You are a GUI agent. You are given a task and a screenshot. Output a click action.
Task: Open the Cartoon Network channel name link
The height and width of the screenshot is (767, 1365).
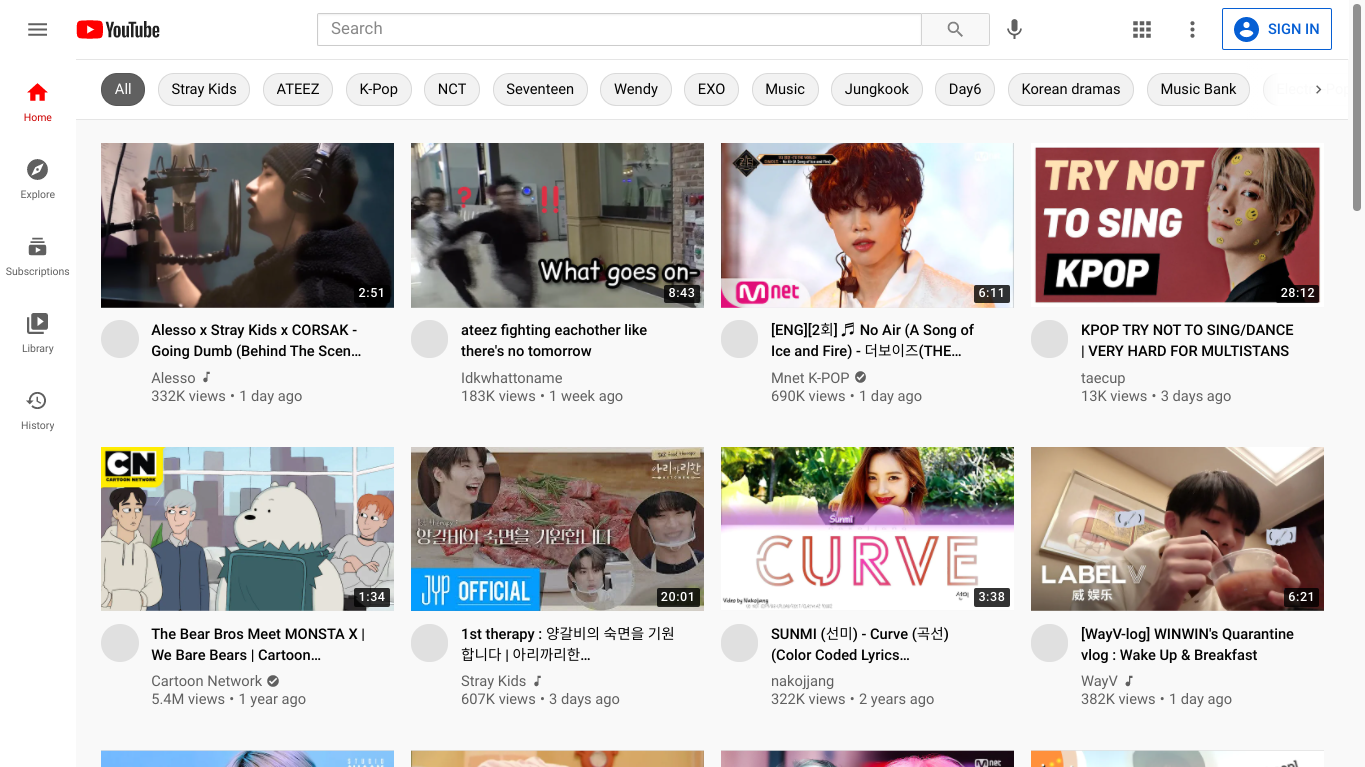[x=206, y=681]
